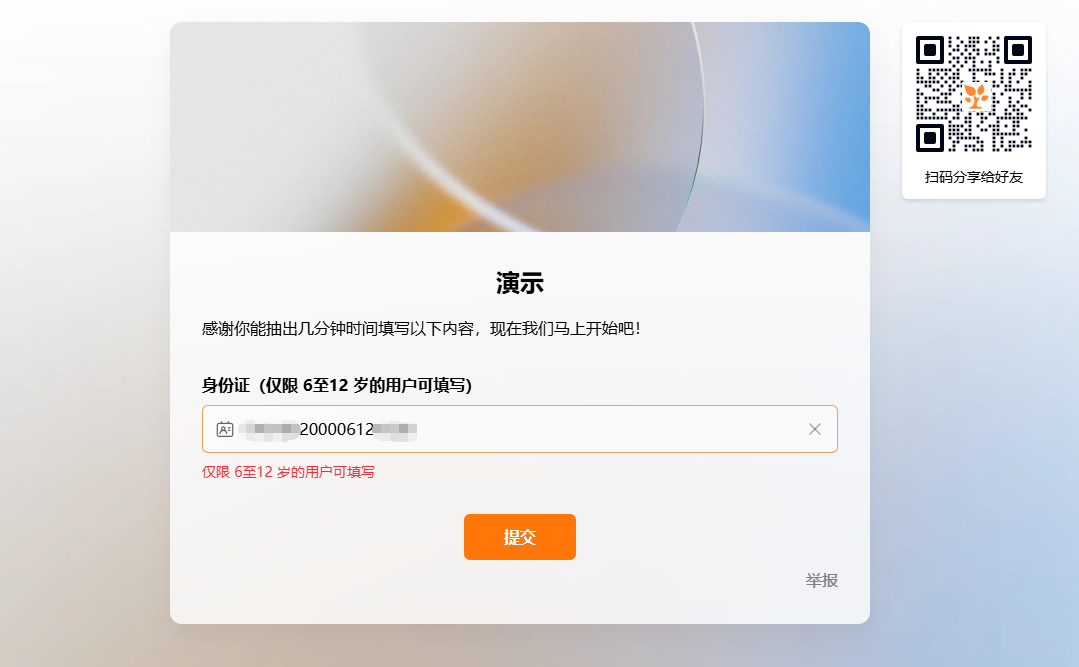Viewport: 1079px width, 667px height.
Task: Click the red 仅限 6至12 岁 error message
Action: tap(288, 472)
